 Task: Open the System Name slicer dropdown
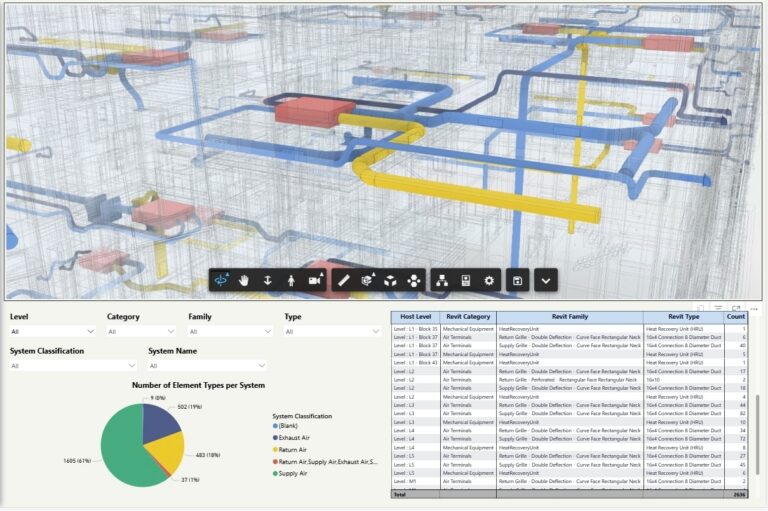(207, 366)
